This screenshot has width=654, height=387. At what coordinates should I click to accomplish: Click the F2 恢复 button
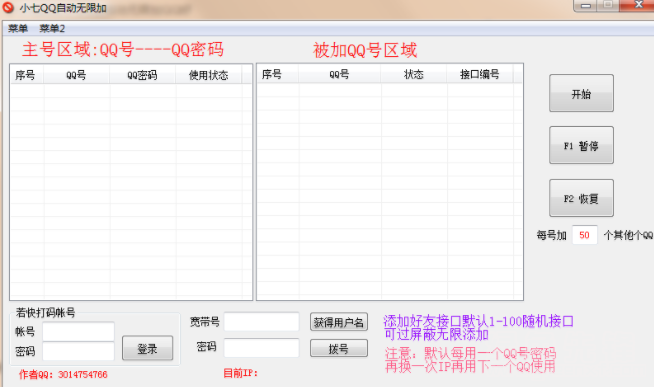pos(581,198)
